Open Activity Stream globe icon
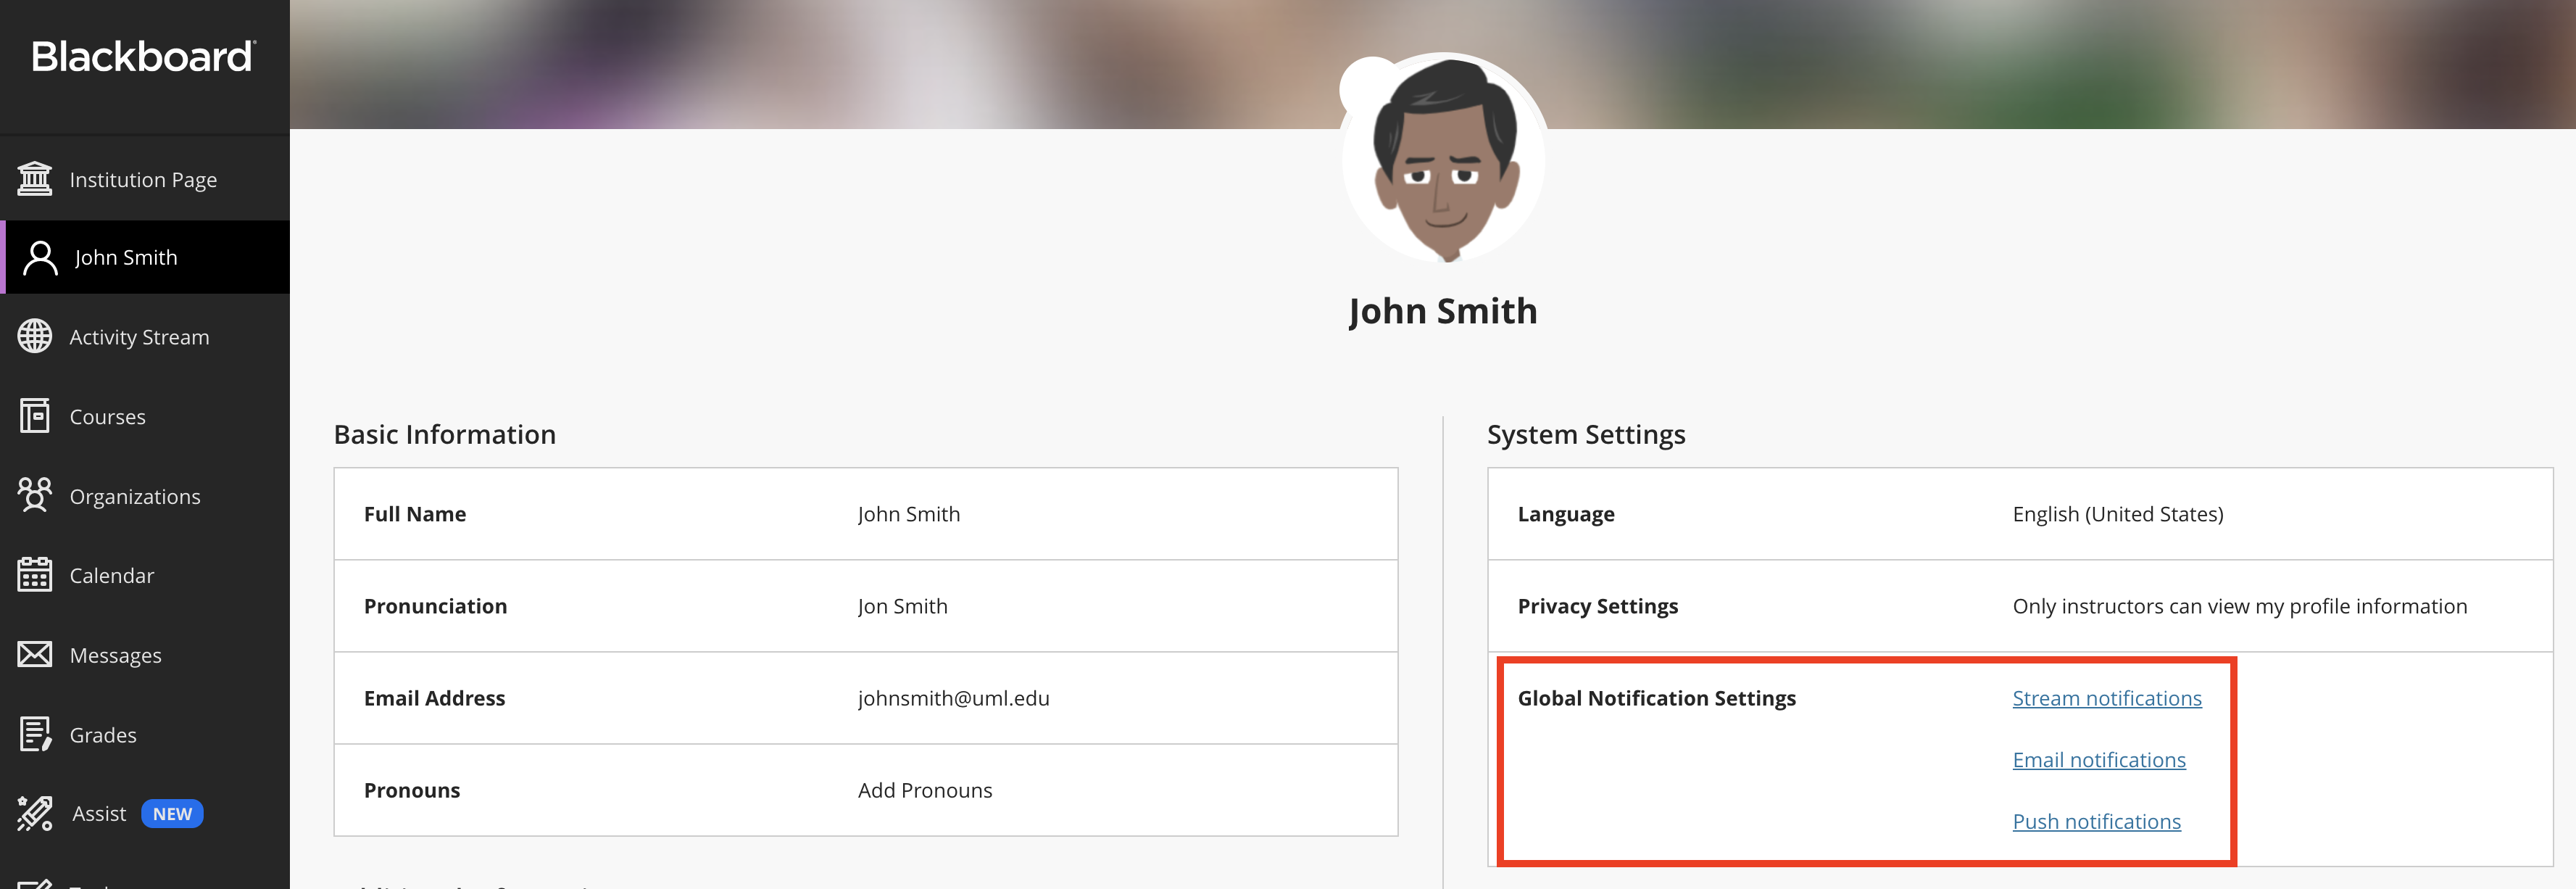The width and height of the screenshot is (2576, 889). pyautogui.click(x=35, y=337)
